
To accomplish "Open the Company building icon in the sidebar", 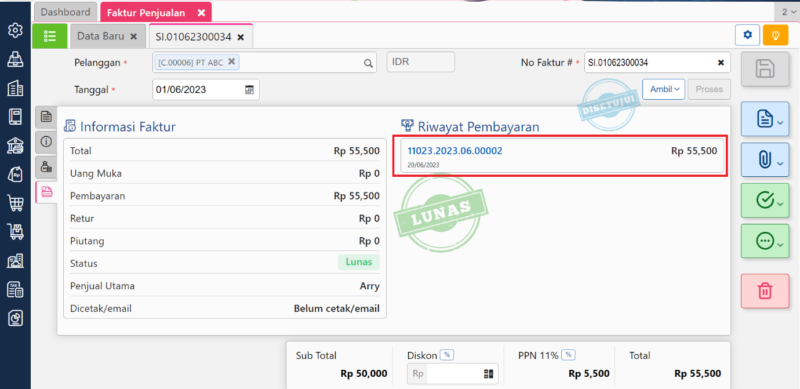I will click(x=15, y=88).
